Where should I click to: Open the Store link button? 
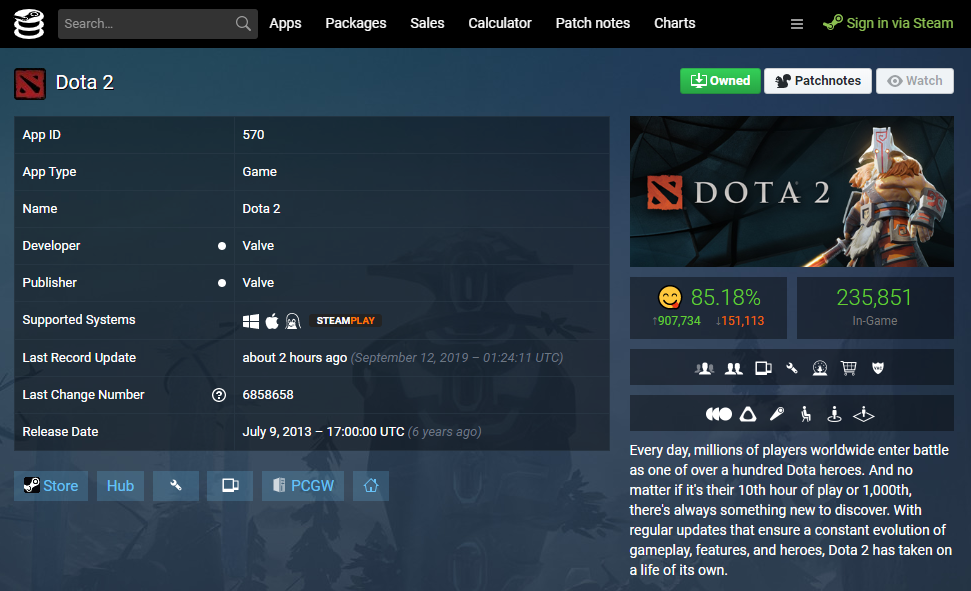[x=51, y=486]
